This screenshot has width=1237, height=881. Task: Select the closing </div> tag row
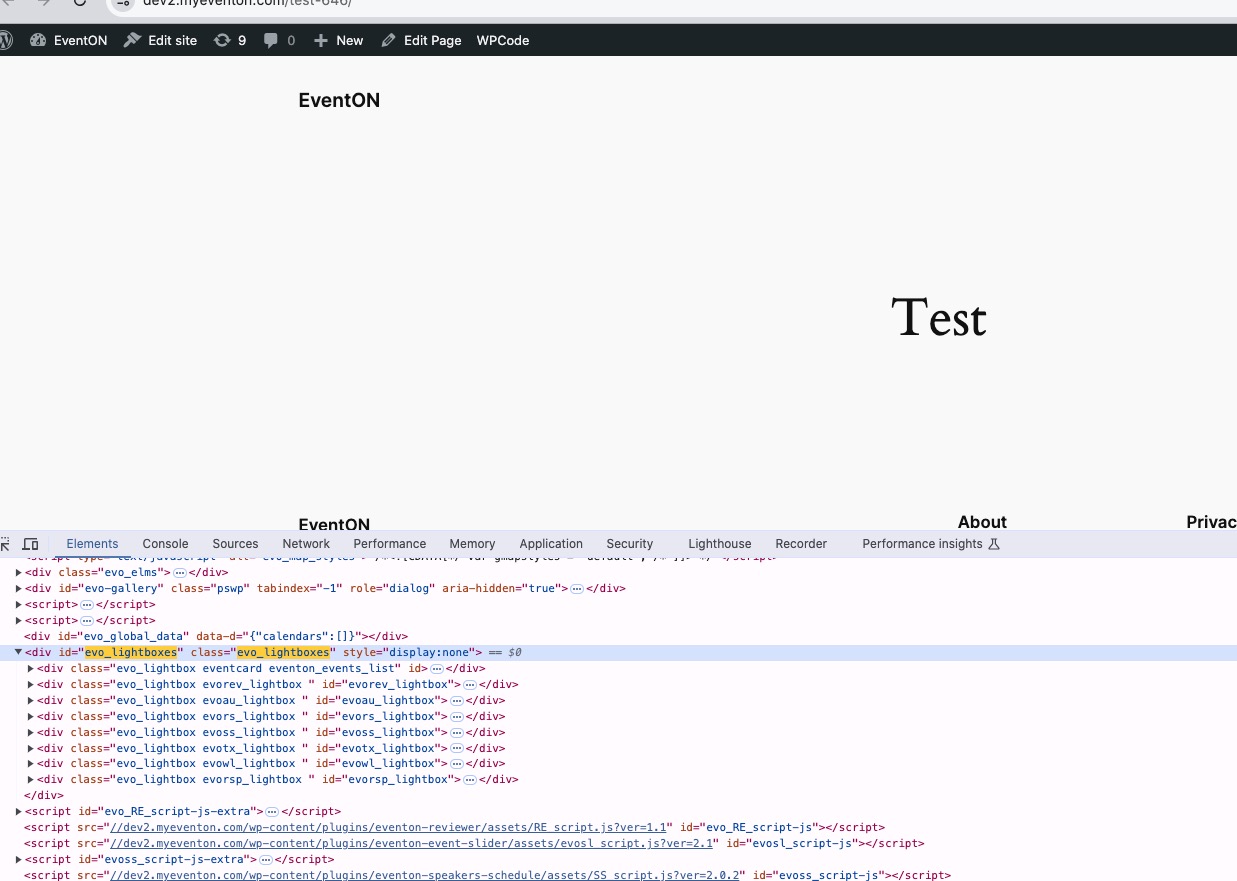pos(618,795)
